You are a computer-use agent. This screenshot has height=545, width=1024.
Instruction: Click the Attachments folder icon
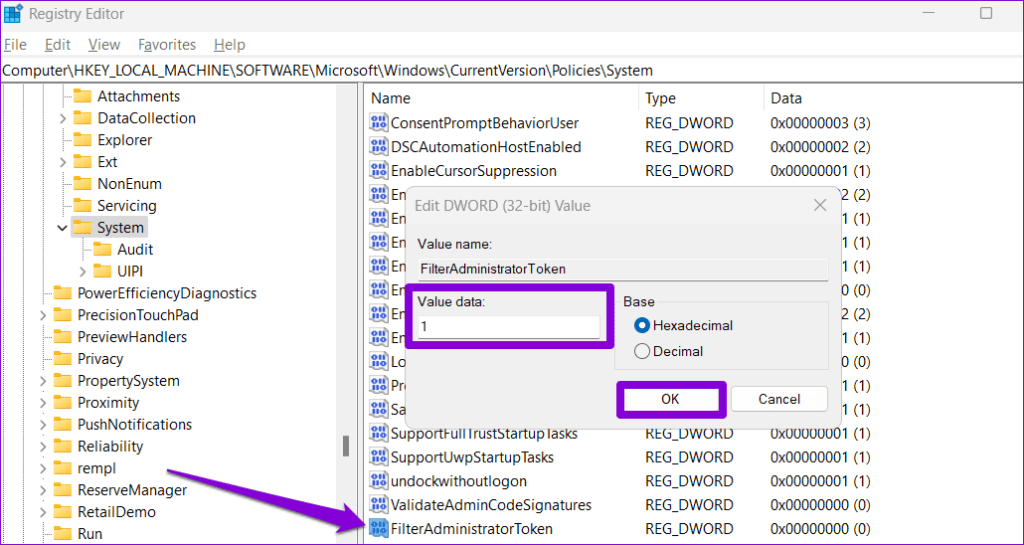coord(82,97)
